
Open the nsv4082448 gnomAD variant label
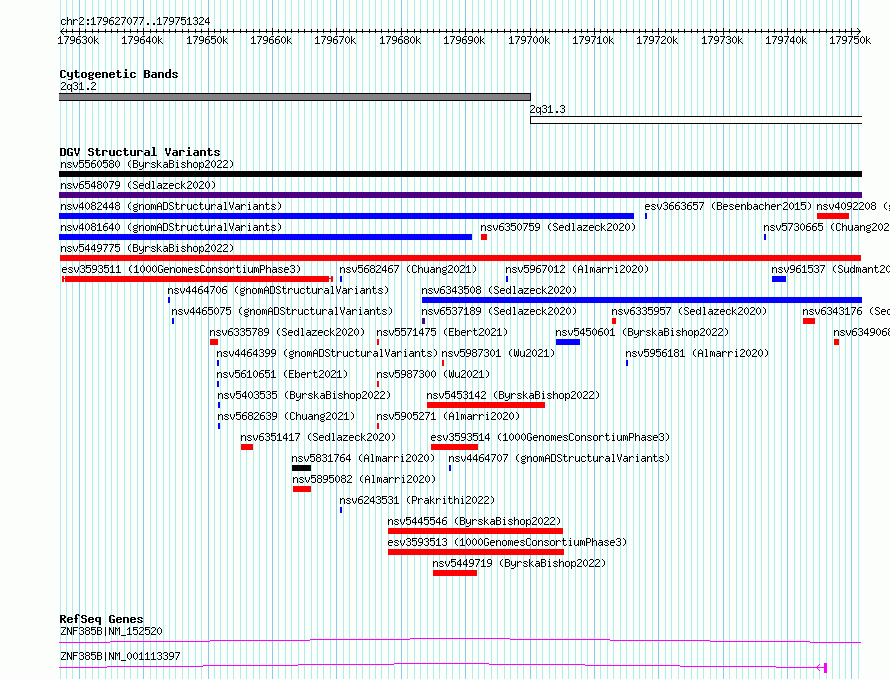click(x=171, y=206)
